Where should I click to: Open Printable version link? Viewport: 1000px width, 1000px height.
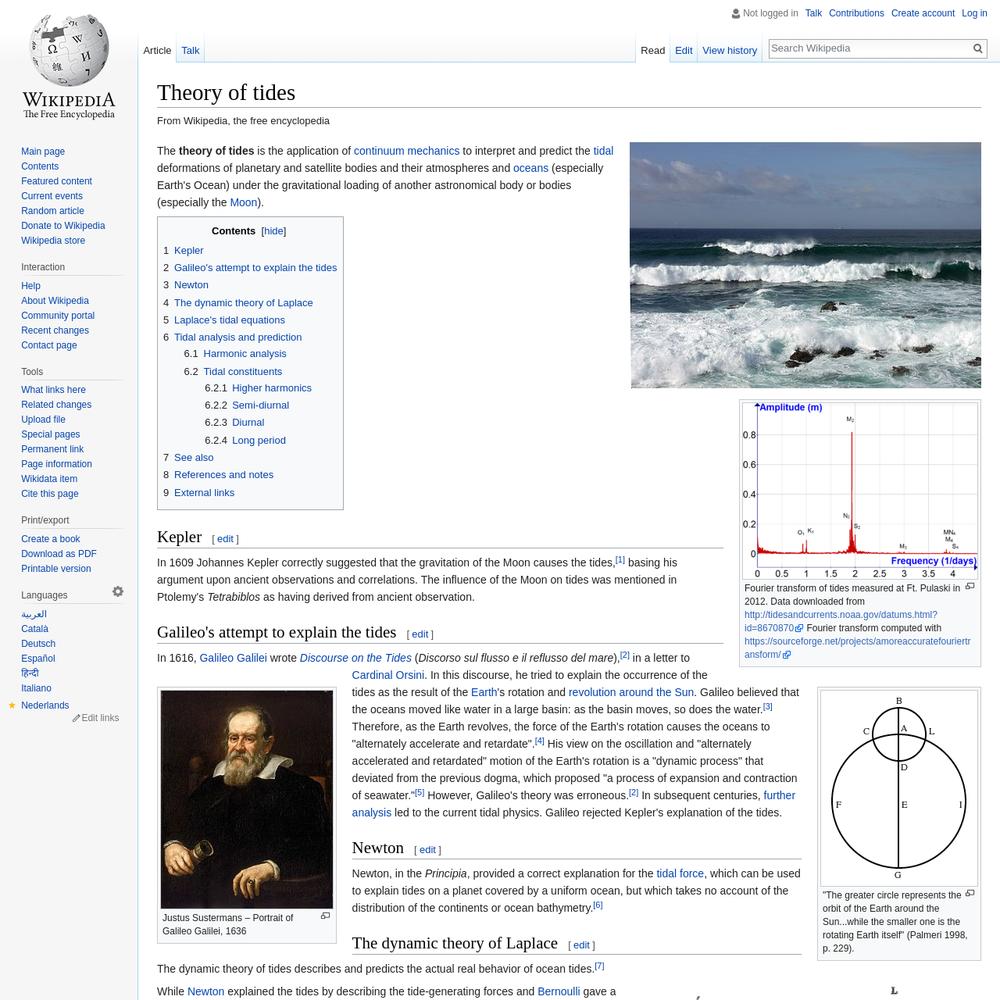pos(56,569)
